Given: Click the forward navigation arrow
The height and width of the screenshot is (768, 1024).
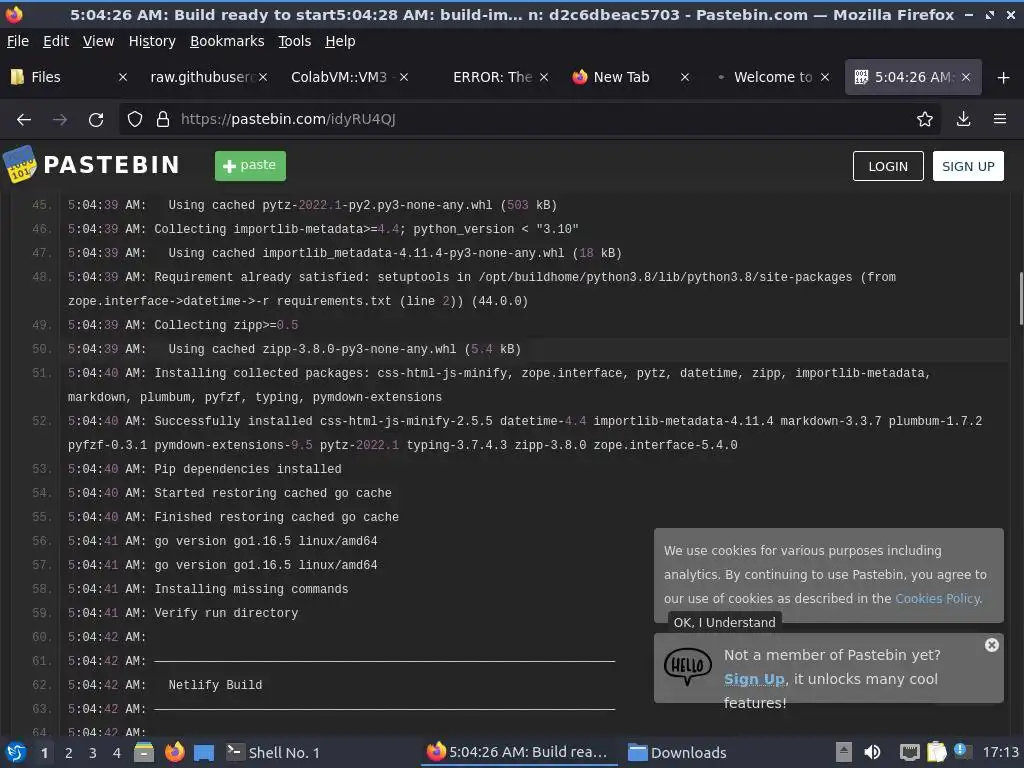Looking at the screenshot, I should pyautogui.click(x=60, y=120).
